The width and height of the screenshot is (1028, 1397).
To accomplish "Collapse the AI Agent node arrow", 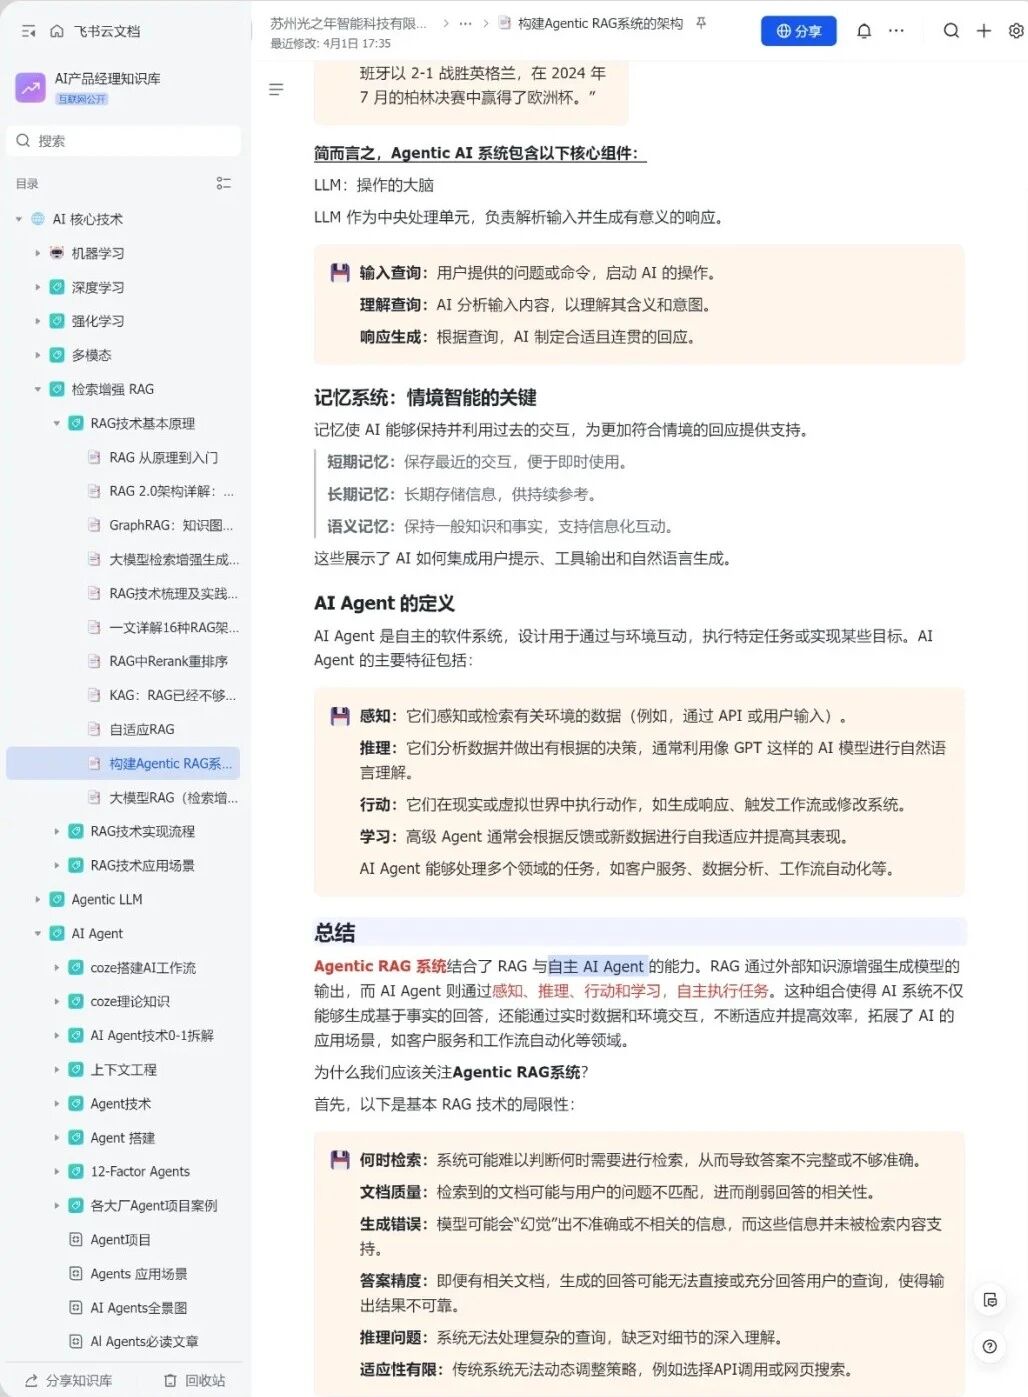I will click(x=37, y=933).
